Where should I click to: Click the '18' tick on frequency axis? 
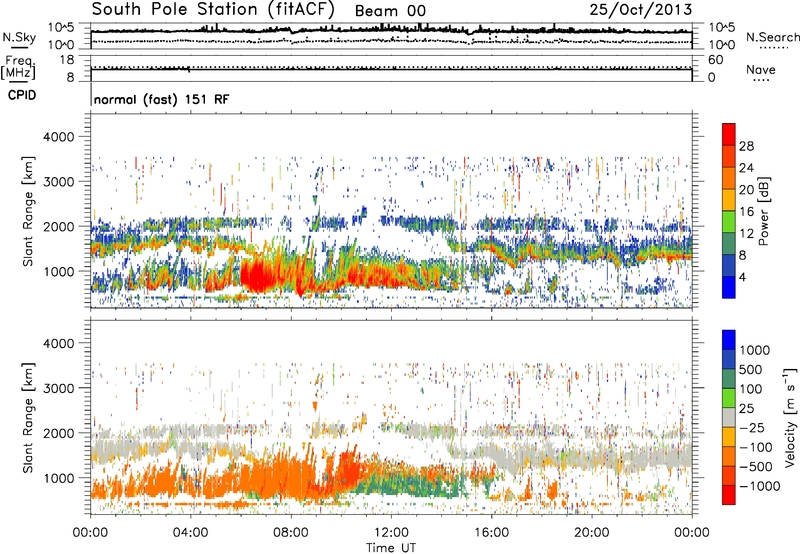pyautogui.click(x=67, y=60)
